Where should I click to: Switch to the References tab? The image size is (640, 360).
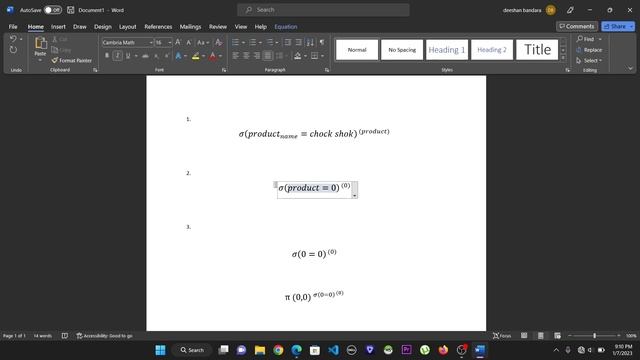click(158, 27)
